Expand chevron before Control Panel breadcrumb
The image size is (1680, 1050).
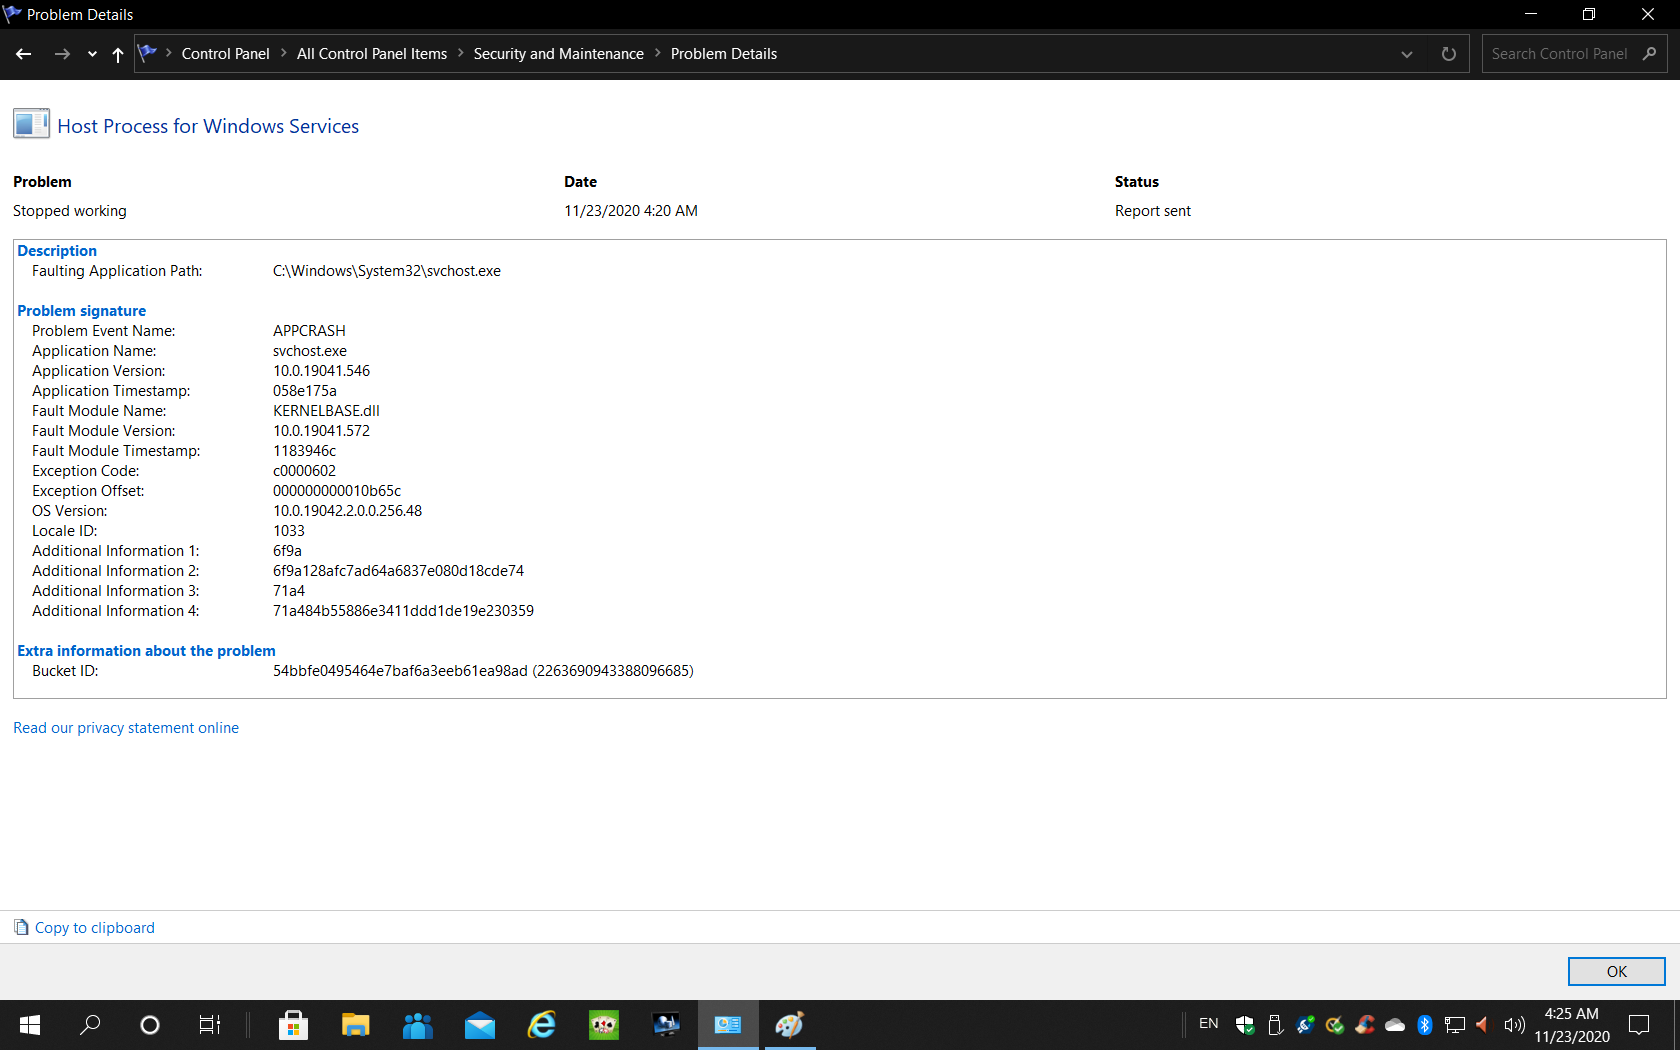point(169,53)
